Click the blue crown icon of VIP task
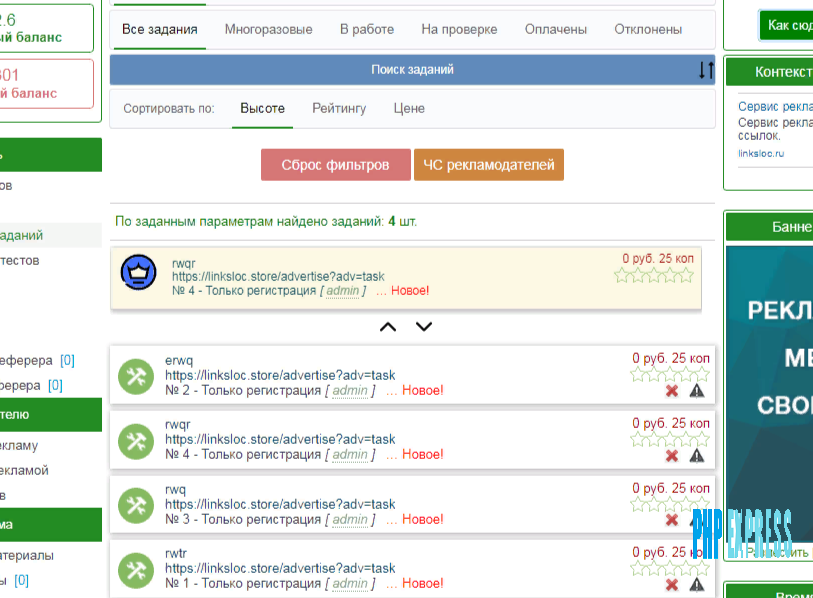 pyautogui.click(x=138, y=272)
